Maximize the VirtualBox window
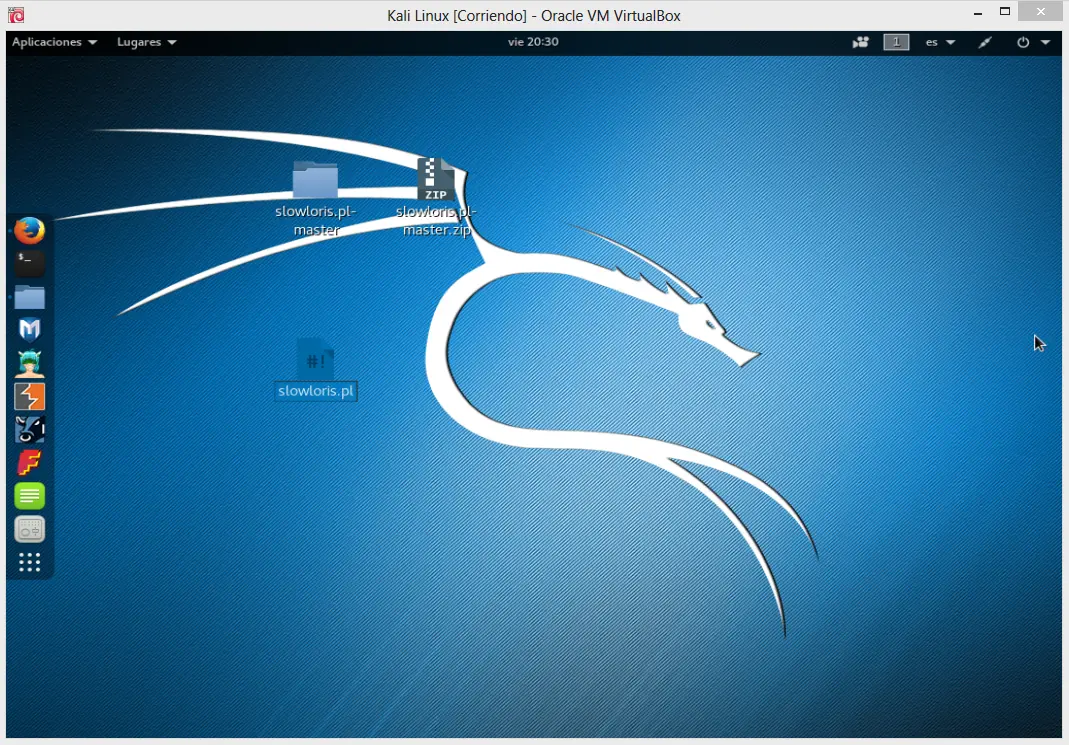1069x745 pixels. [1005, 12]
